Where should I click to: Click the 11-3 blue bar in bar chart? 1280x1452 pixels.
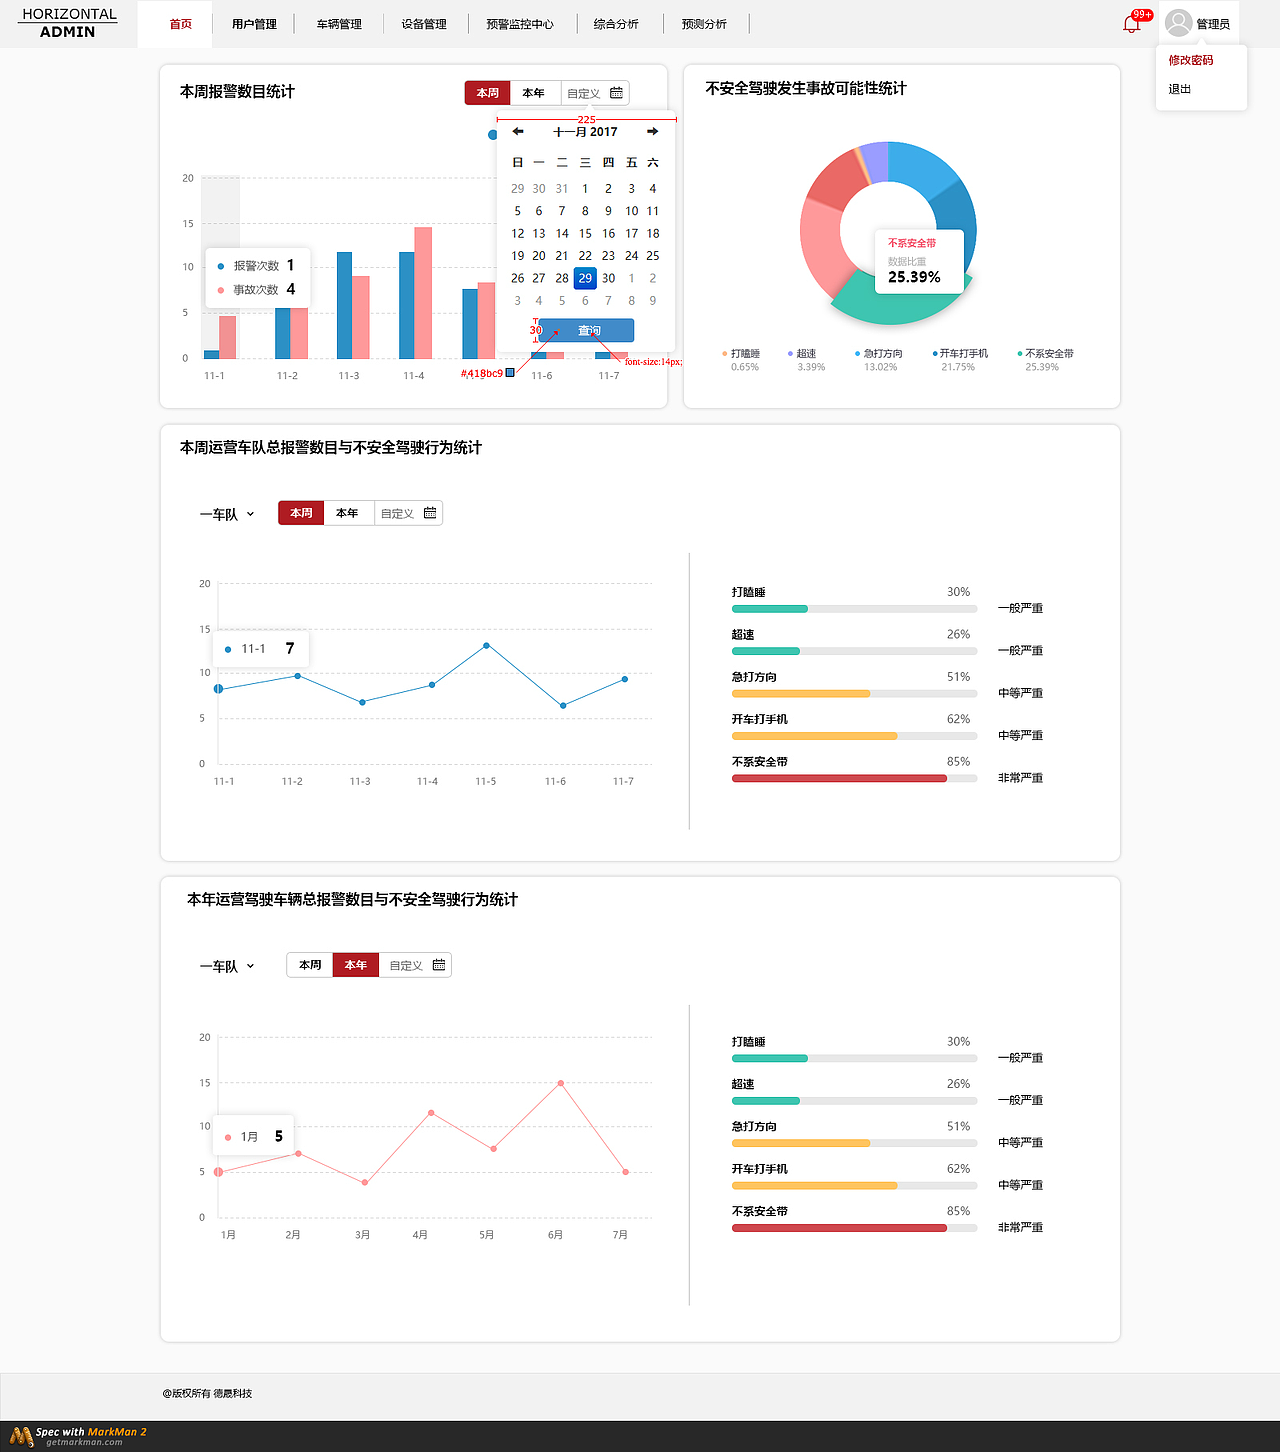tap(344, 305)
